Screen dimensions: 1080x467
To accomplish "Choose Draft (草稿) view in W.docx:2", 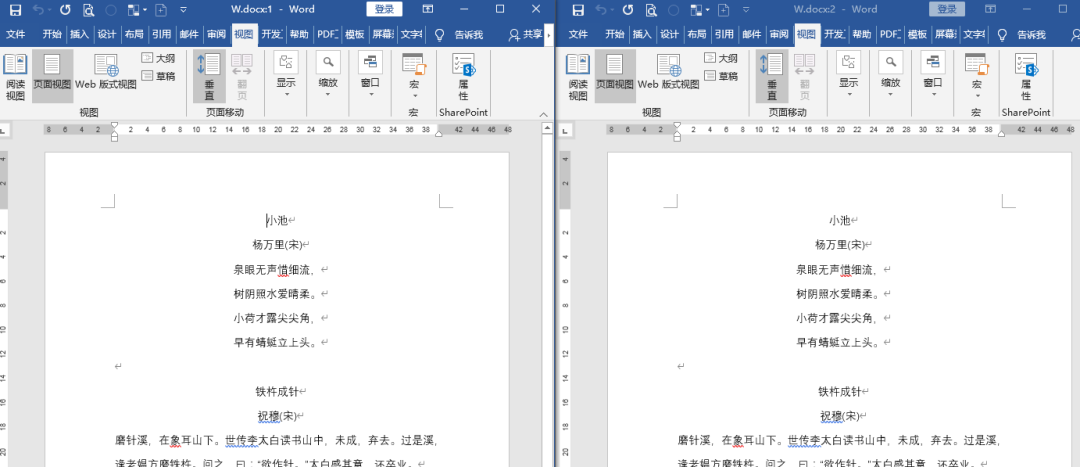I will 721,76.
